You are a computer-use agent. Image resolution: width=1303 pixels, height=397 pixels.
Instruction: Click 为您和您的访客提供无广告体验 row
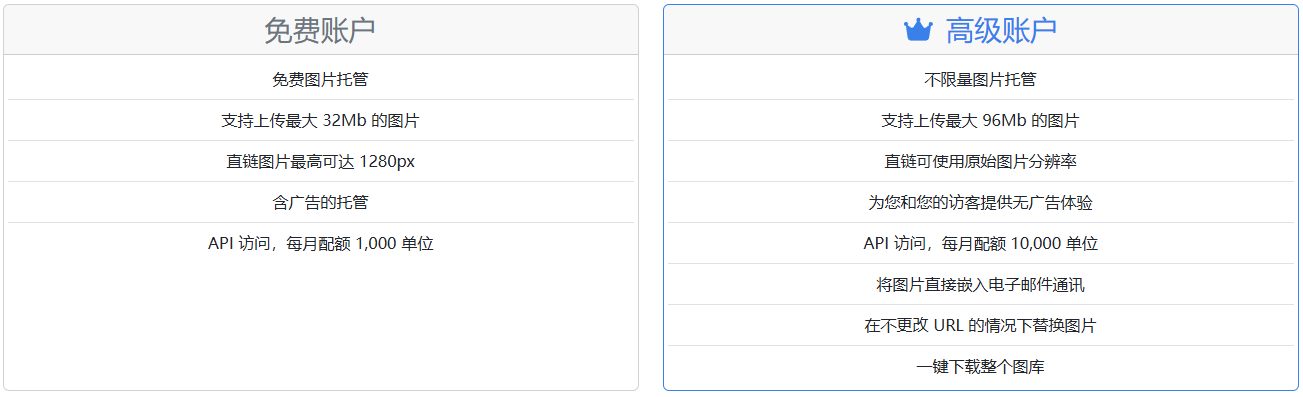point(981,203)
